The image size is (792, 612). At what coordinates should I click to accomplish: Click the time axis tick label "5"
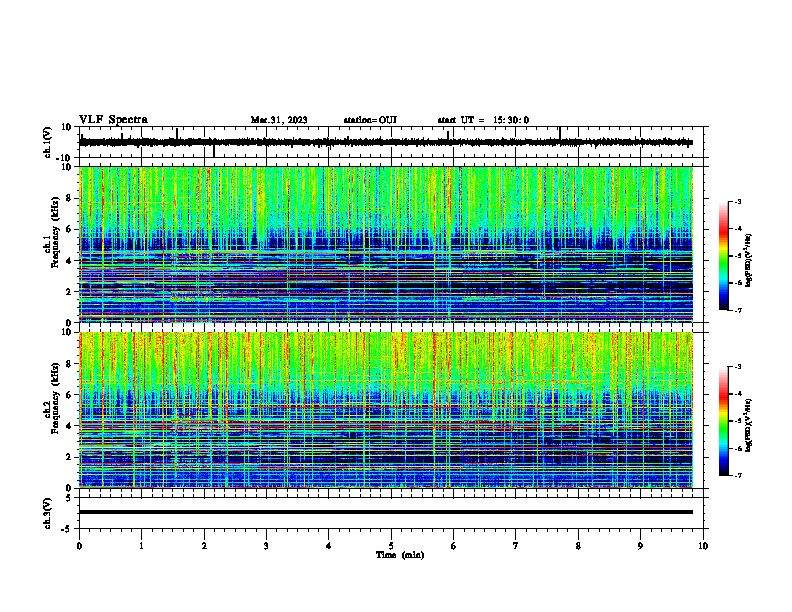tap(391, 546)
